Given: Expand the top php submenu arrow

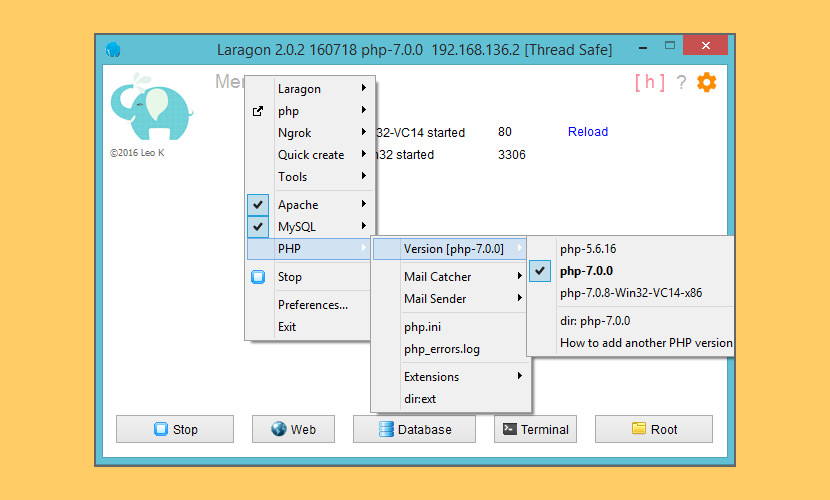Looking at the screenshot, I should pyautogui.click(x=364, y=110).
